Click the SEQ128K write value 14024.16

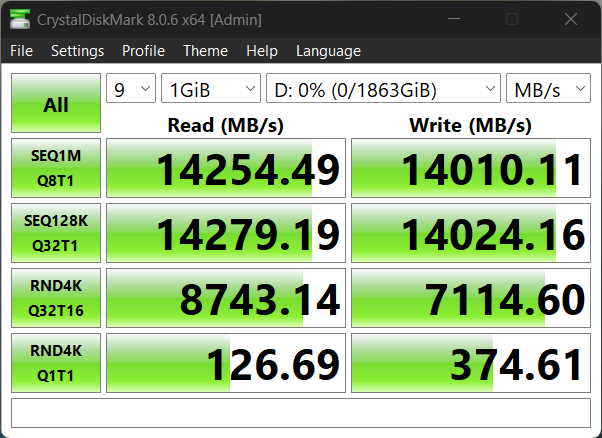point(471,233)
